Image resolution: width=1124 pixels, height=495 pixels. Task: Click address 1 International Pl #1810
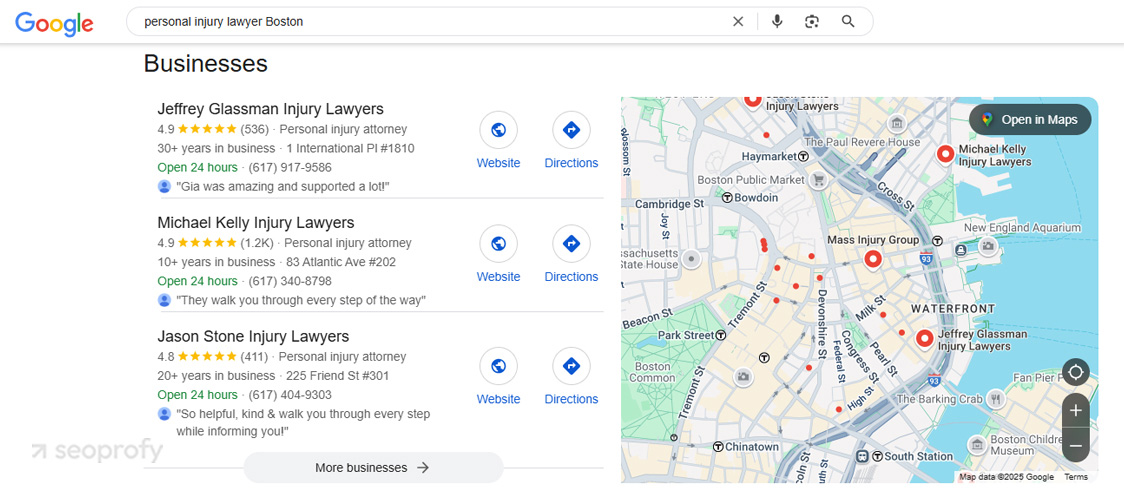tap(350, 149)
